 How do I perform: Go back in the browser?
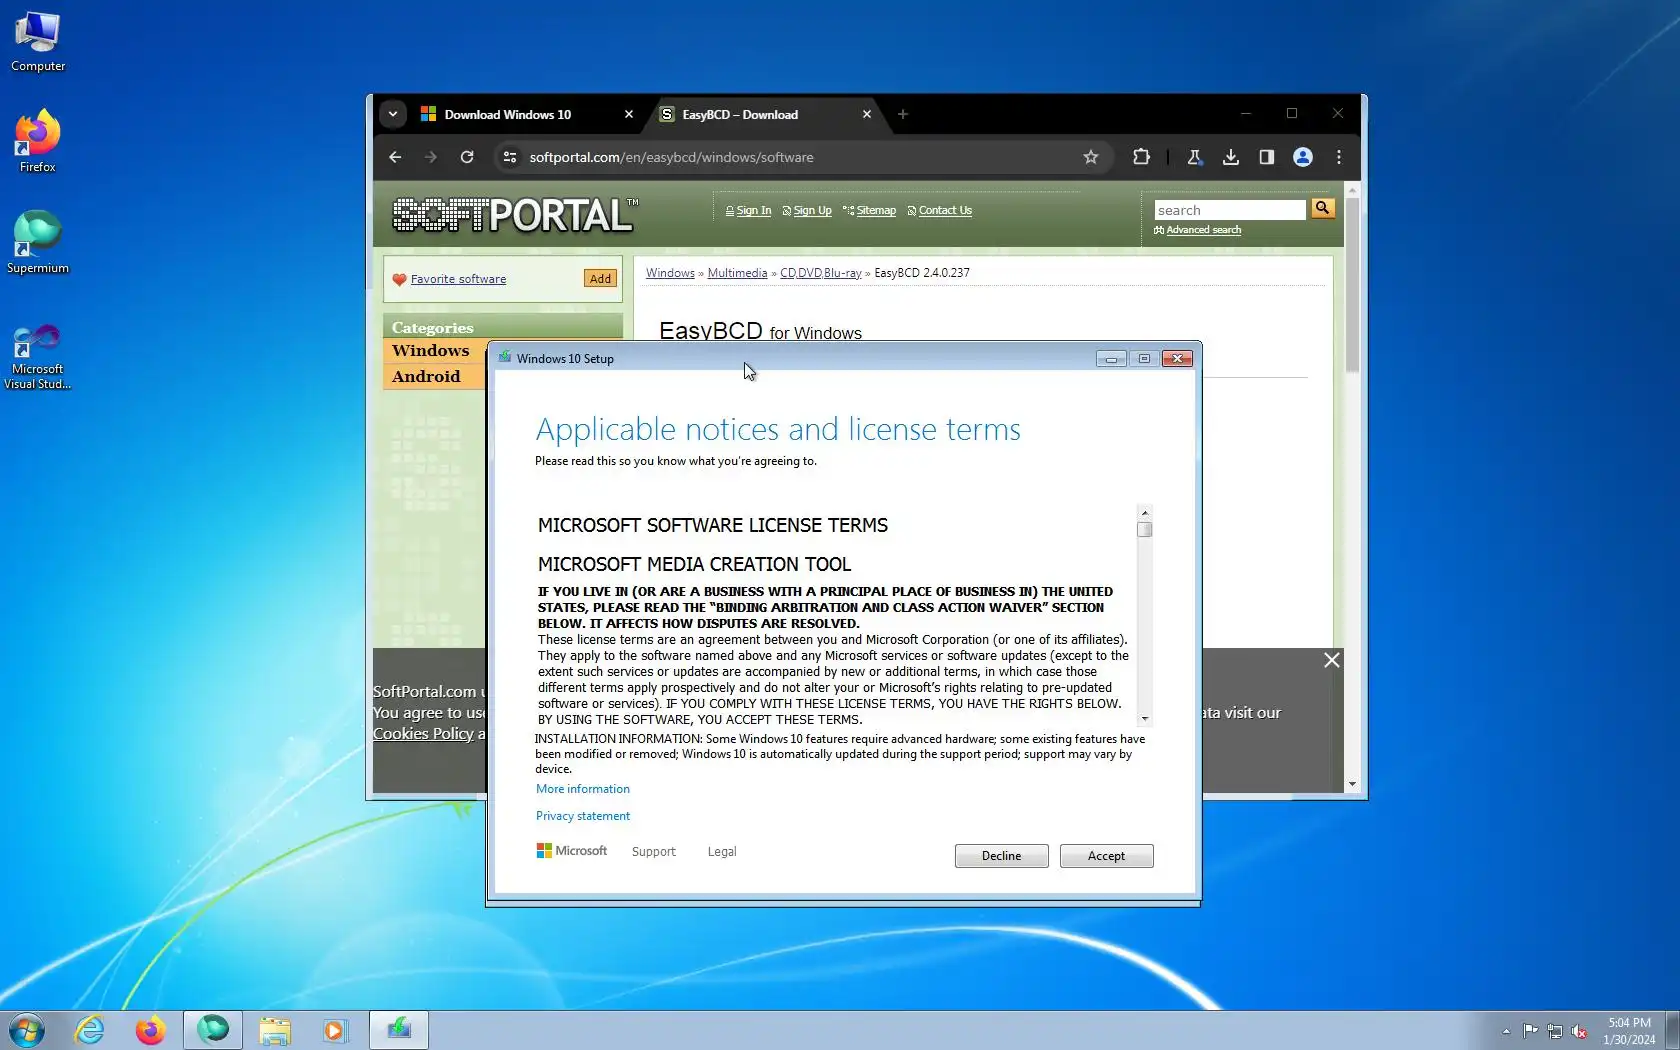click(395, 157)
